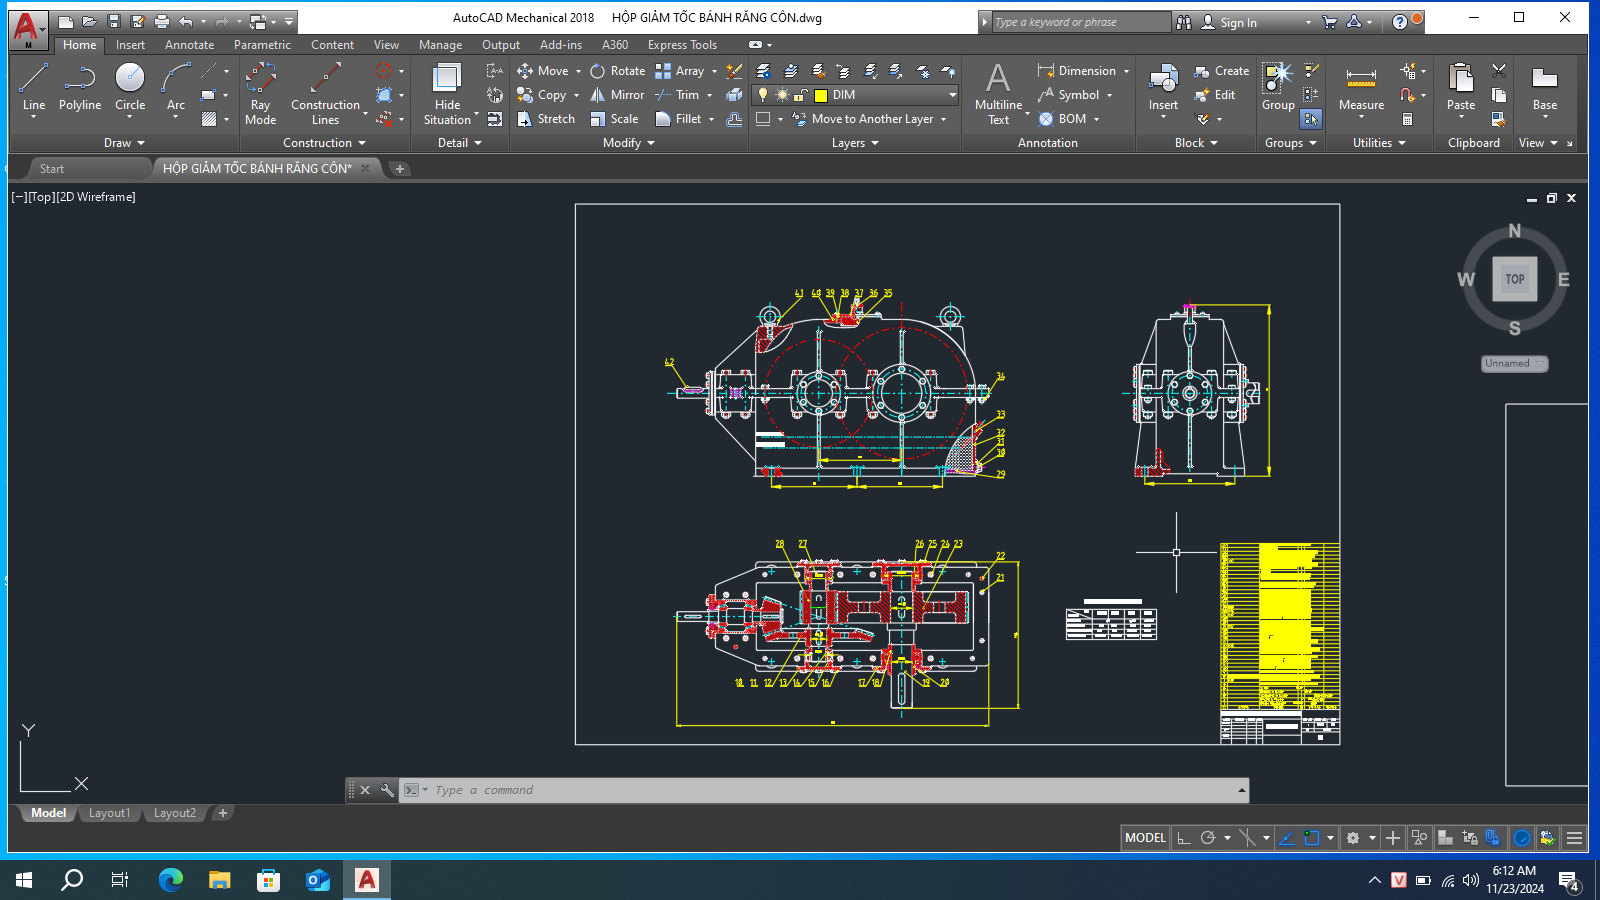
Task: Expand the DIM layer dropdown
Action: 952,95
